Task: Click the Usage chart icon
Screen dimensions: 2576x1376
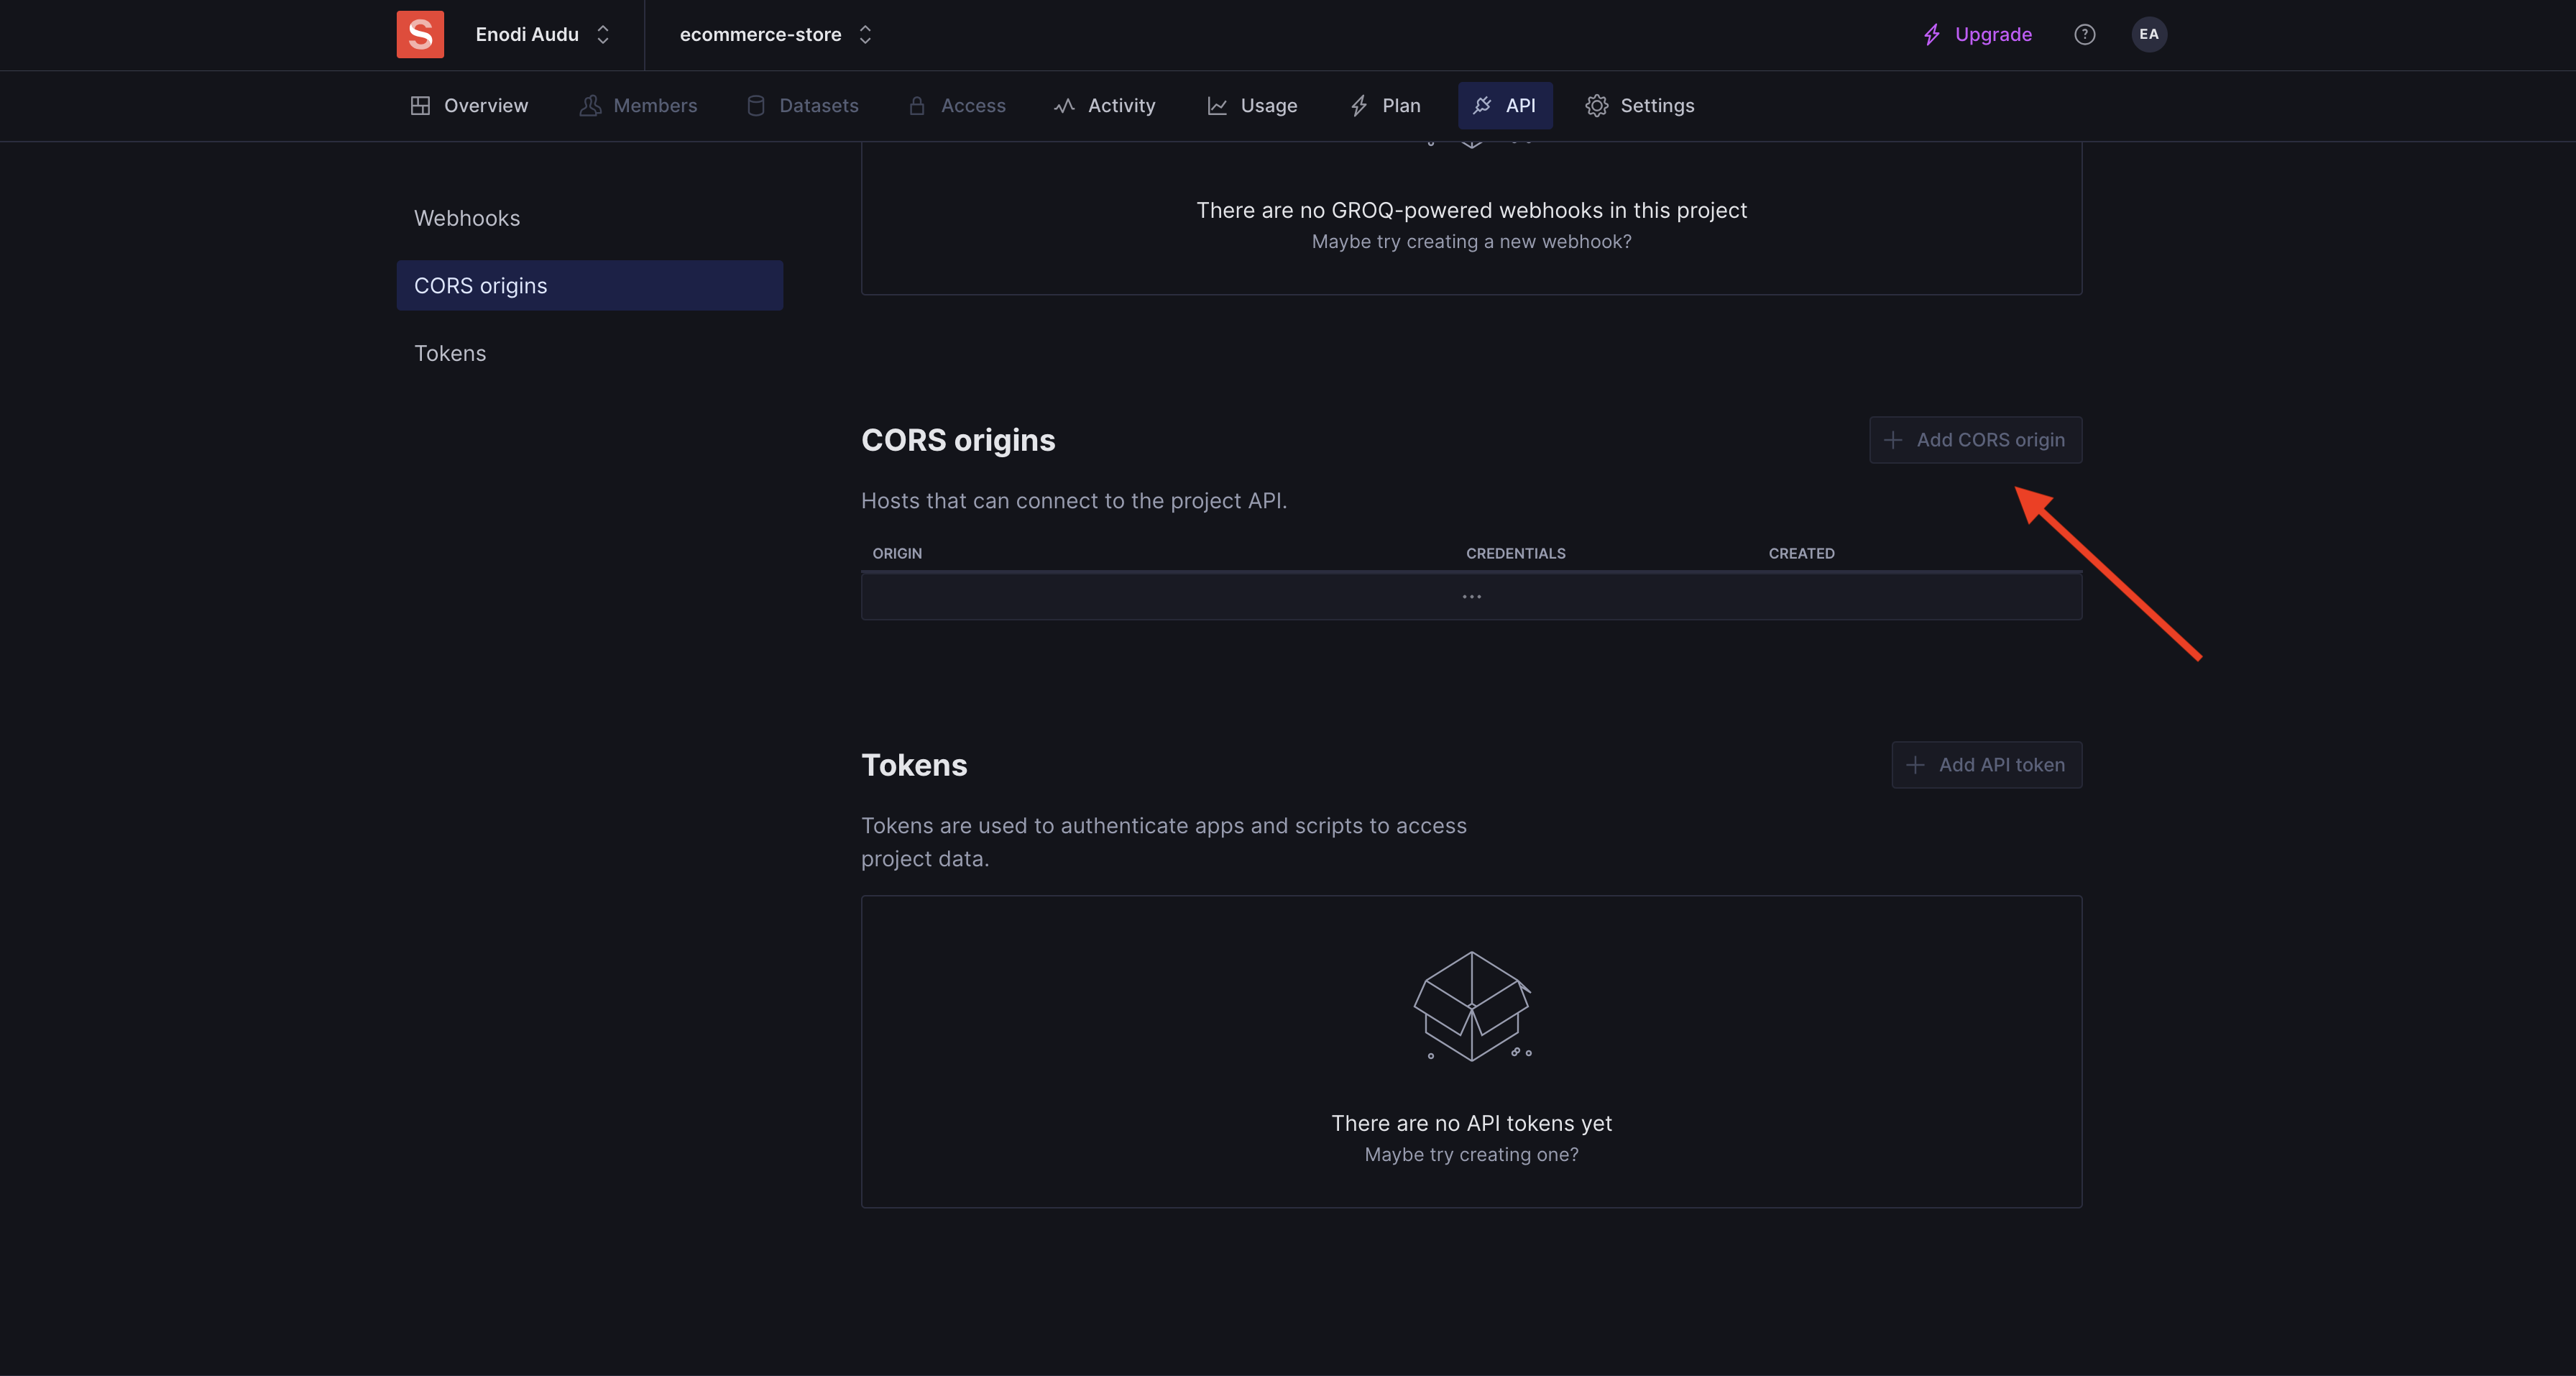Action: pyautogui.click(x=1216, y=105)
